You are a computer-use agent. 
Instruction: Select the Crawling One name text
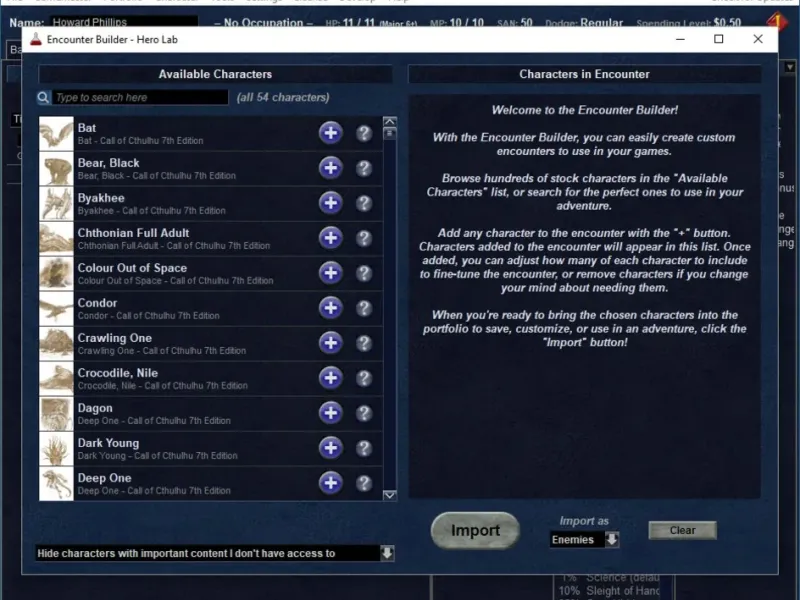115,338
